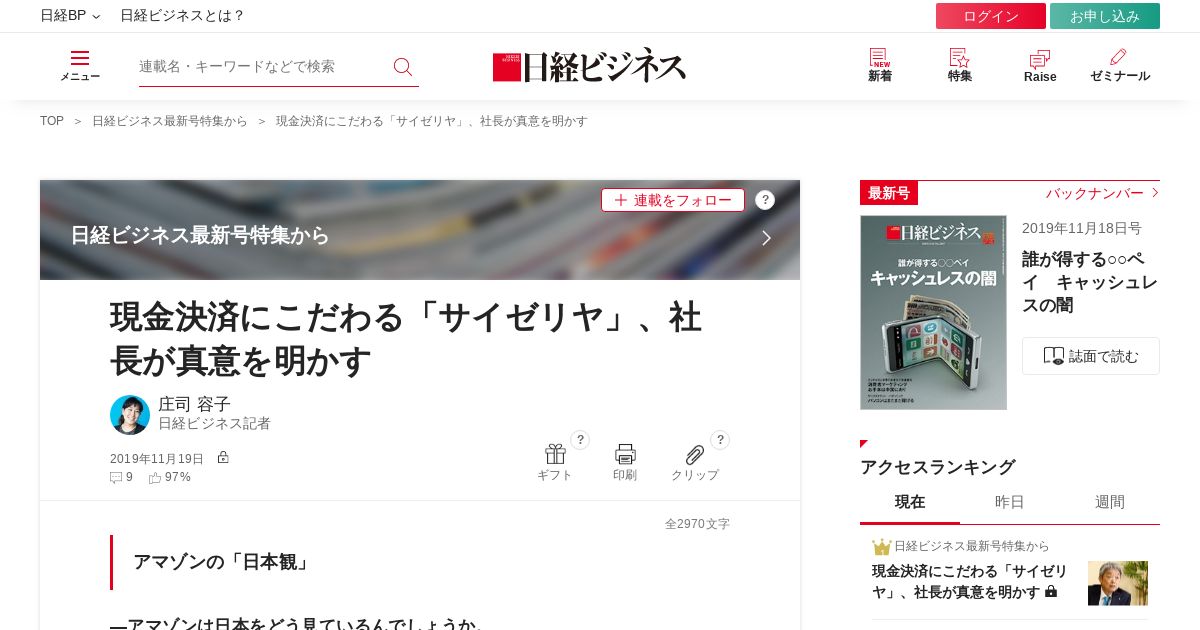
Task: Click the red search magnifier icon
Action: tap(403, 66)
